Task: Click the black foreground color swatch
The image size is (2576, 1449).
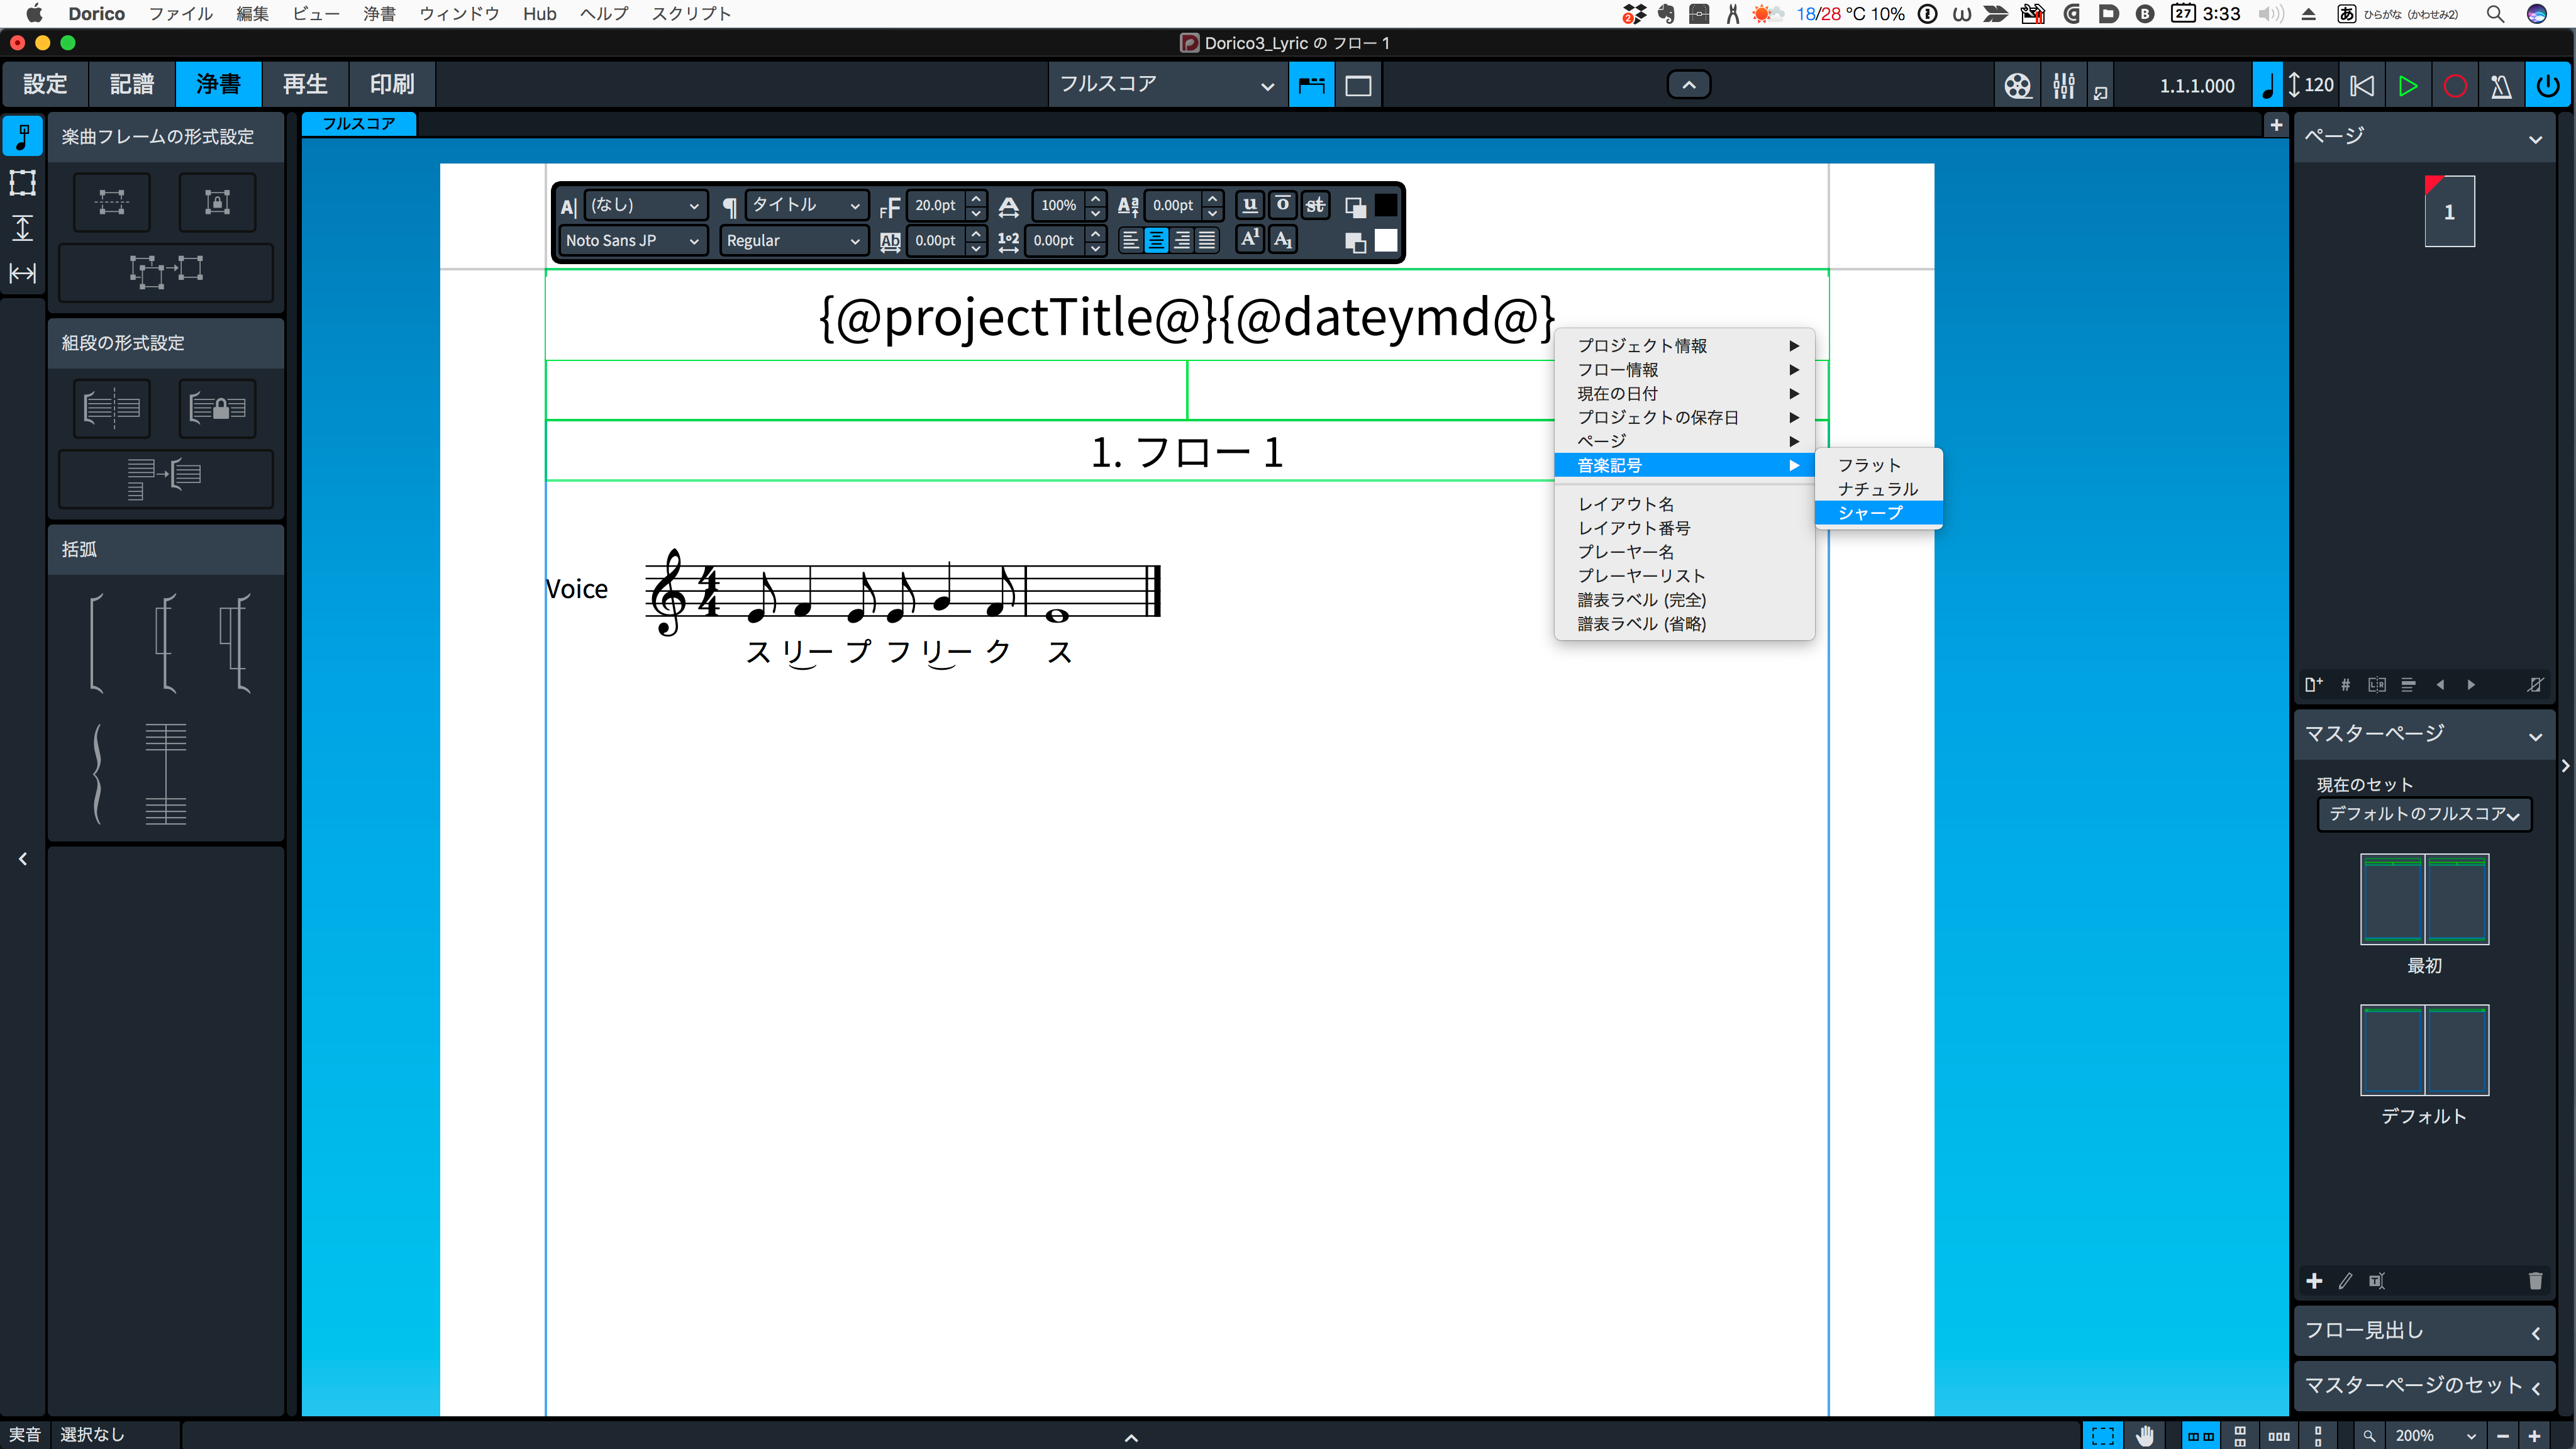Action: (x=1385, y=205)
